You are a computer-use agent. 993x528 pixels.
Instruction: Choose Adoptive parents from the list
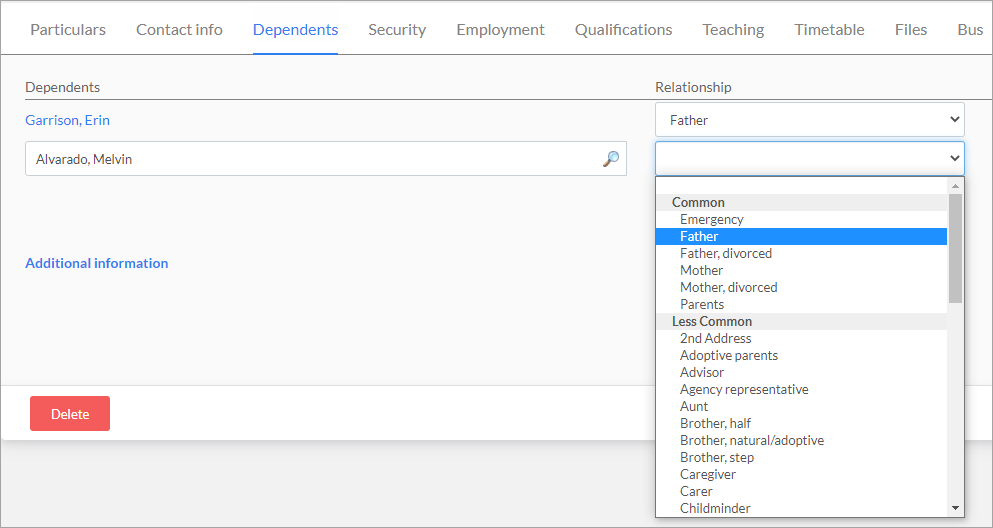pyautogui.click(x=801, y=355)
